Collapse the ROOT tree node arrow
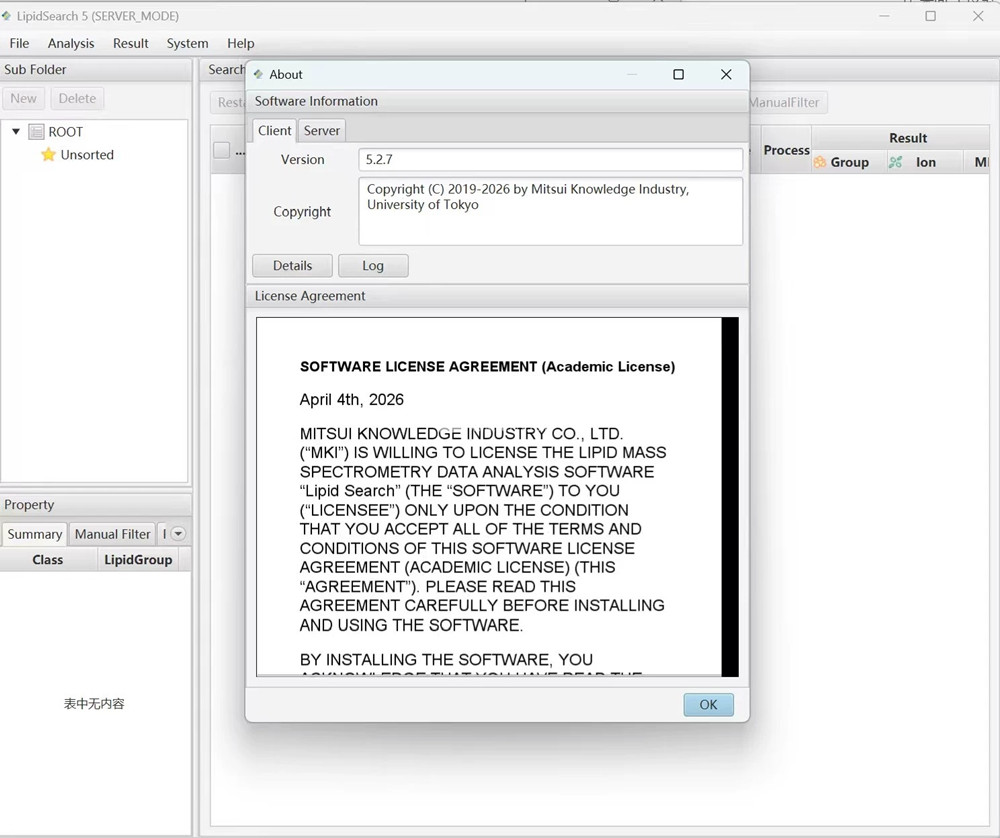This screenshot has height=838, width=1000. (16, 131)
